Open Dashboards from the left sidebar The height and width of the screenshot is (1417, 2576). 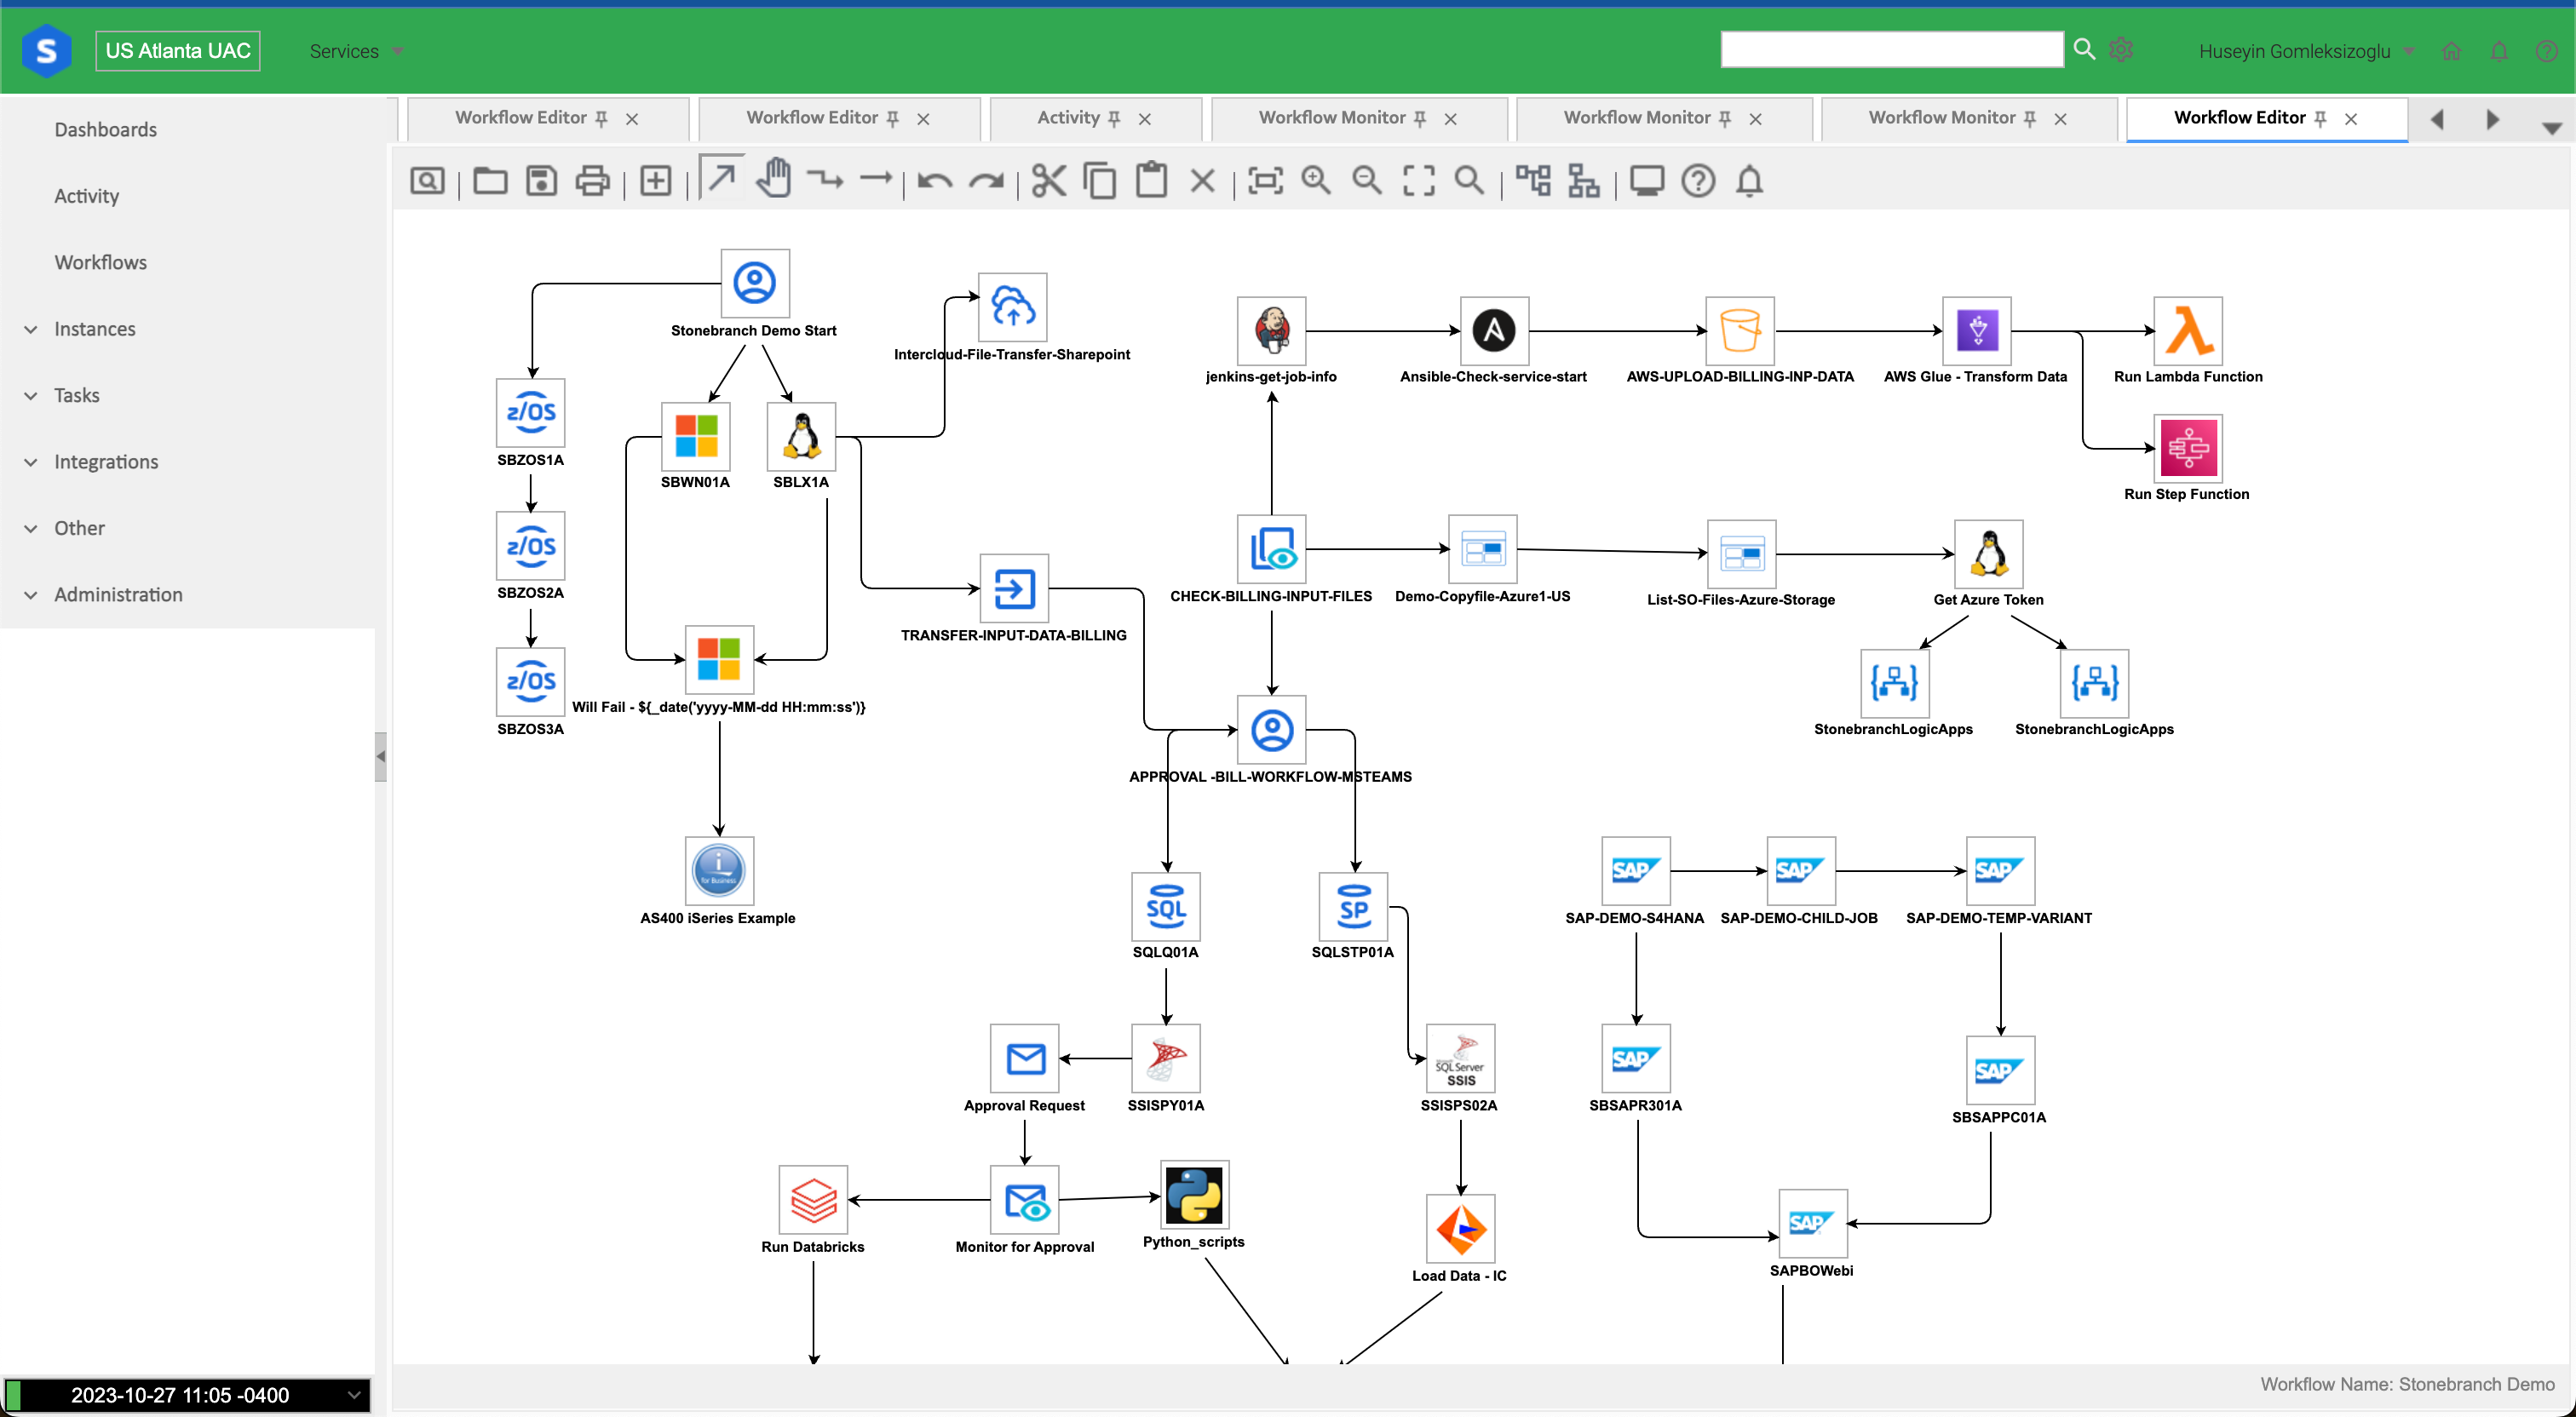coord(105,129)
